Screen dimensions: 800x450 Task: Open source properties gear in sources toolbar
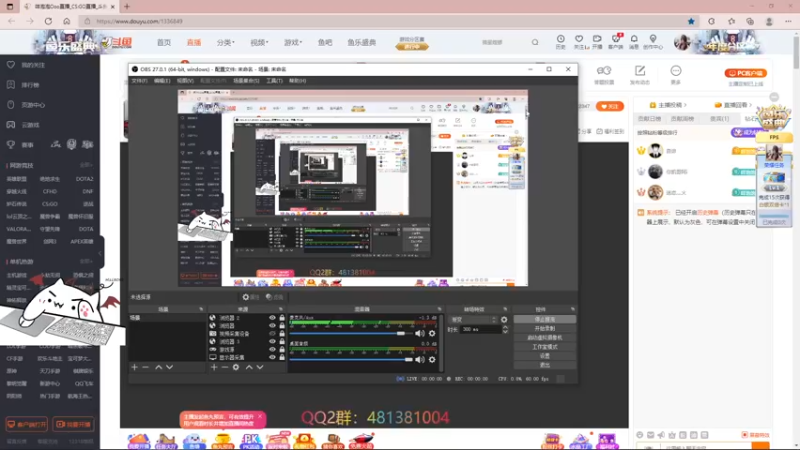point(236,367)
